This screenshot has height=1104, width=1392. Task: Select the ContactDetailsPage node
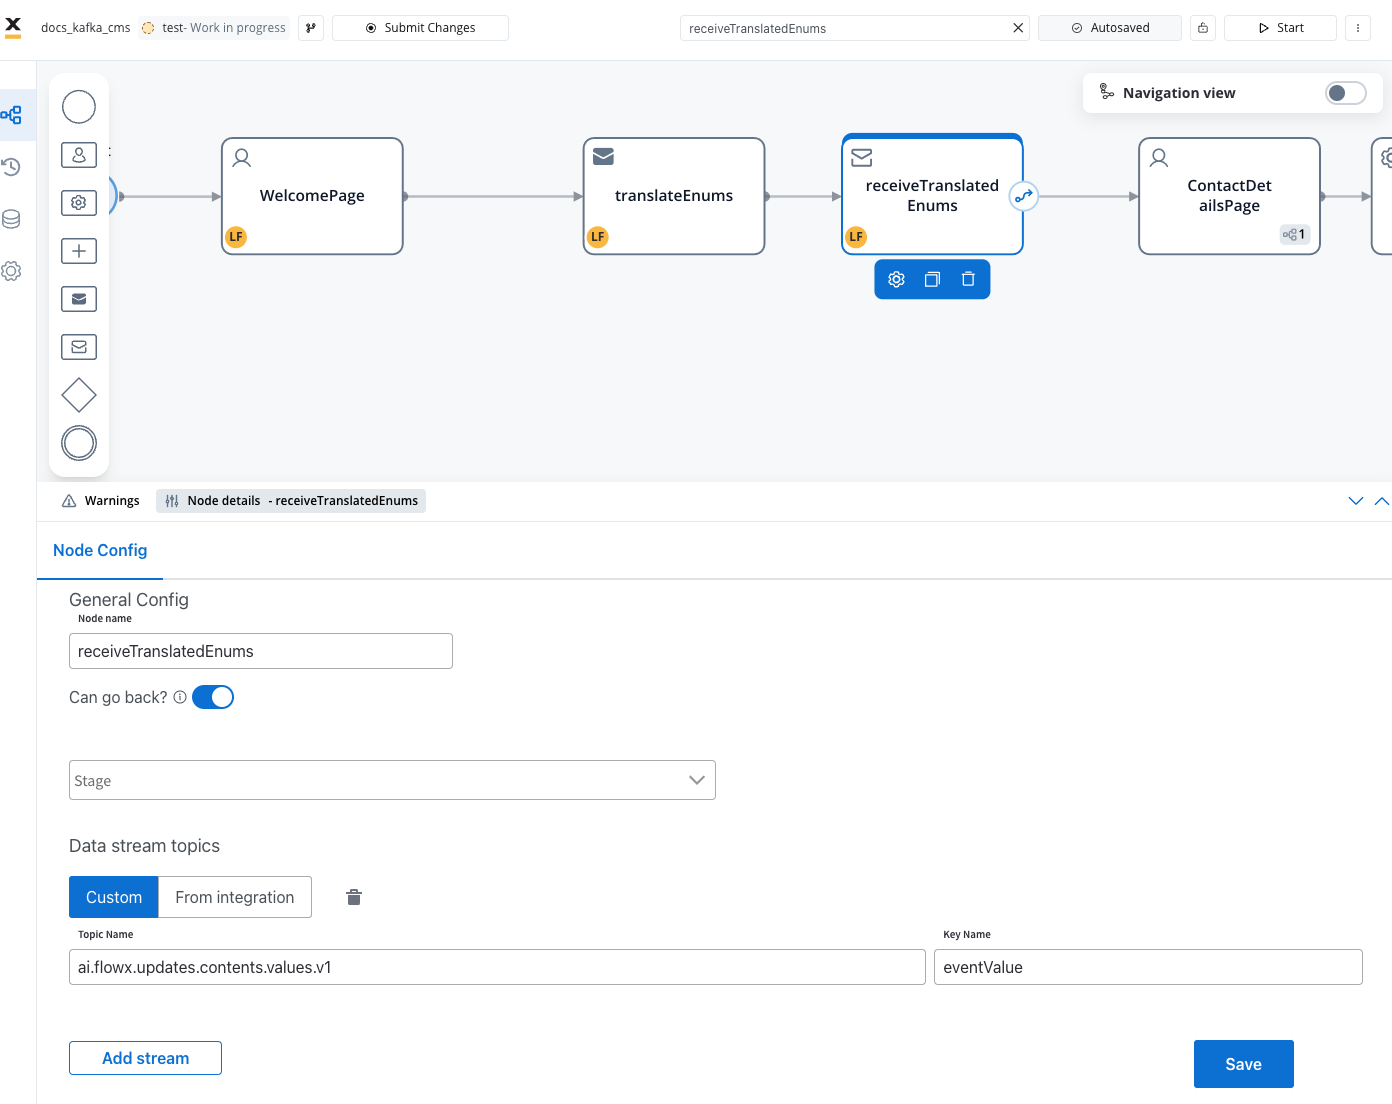pos(1229,196)
